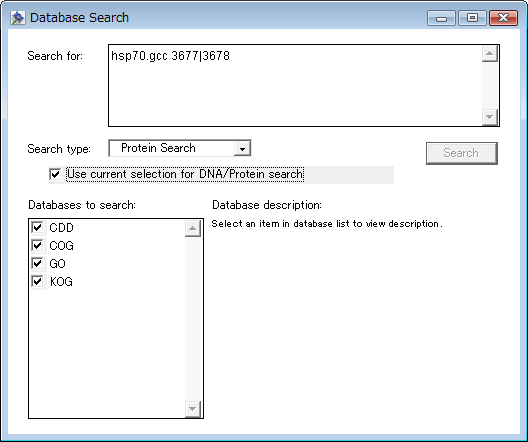Click the down arrow of database list scrollbar
Screen dimensions: 528x442
tap(193, 409)
